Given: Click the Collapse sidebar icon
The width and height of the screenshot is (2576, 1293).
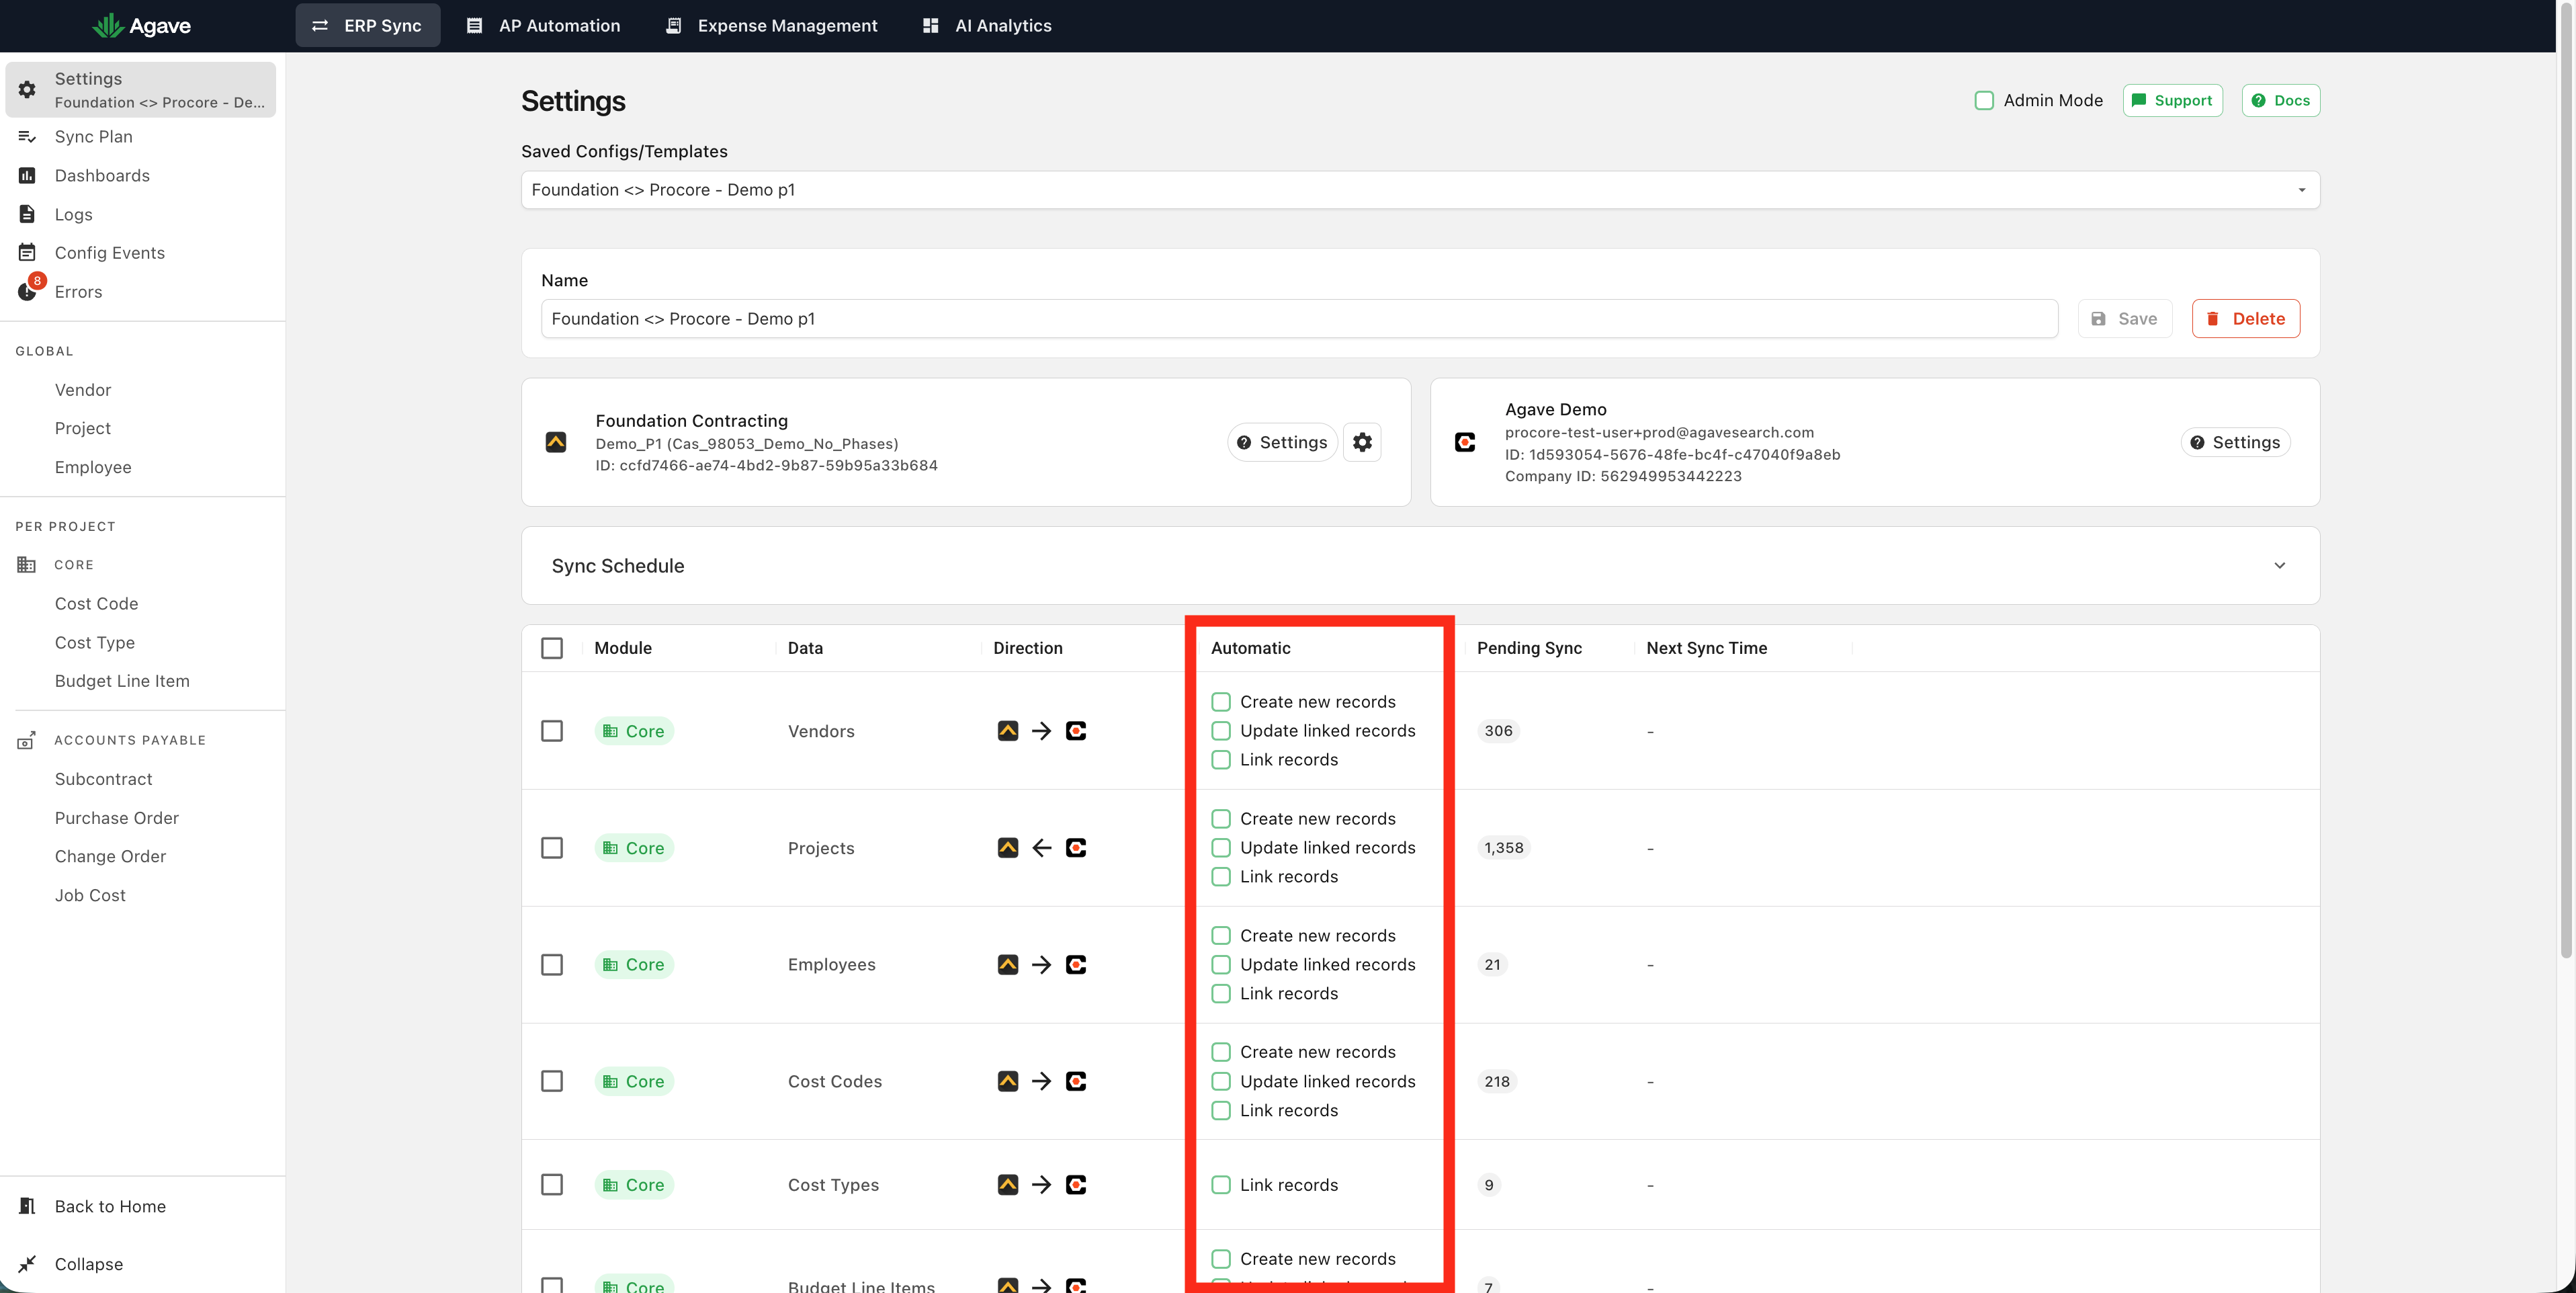Looking at the screenshot, I should tap(27, 1264).
